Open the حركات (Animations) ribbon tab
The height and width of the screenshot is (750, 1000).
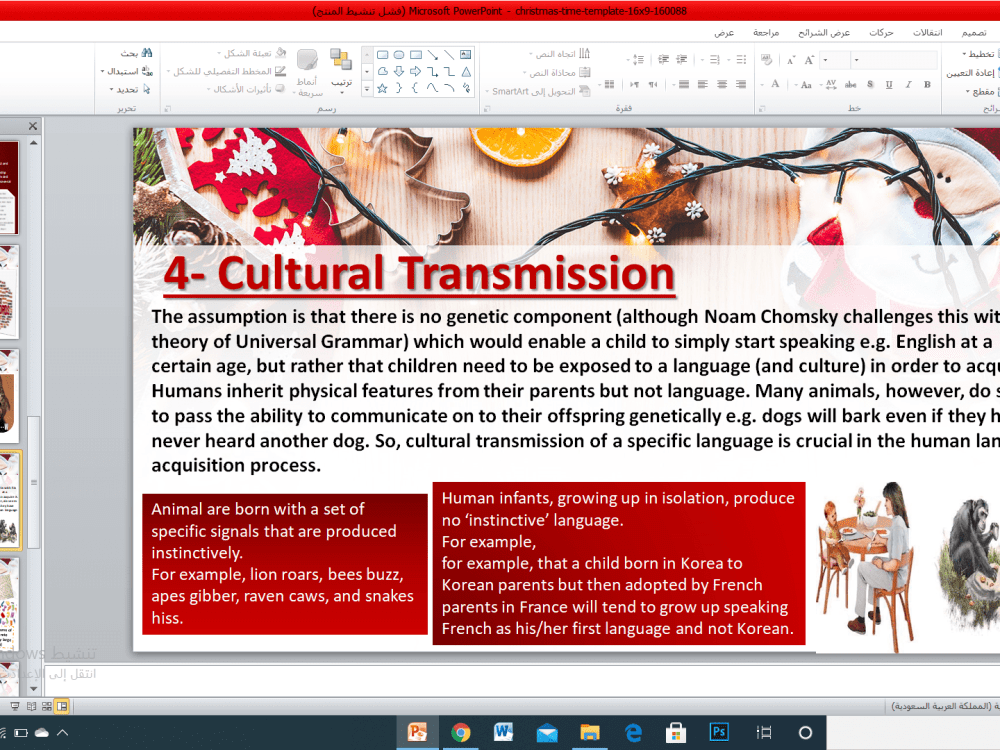pos(881,33)
